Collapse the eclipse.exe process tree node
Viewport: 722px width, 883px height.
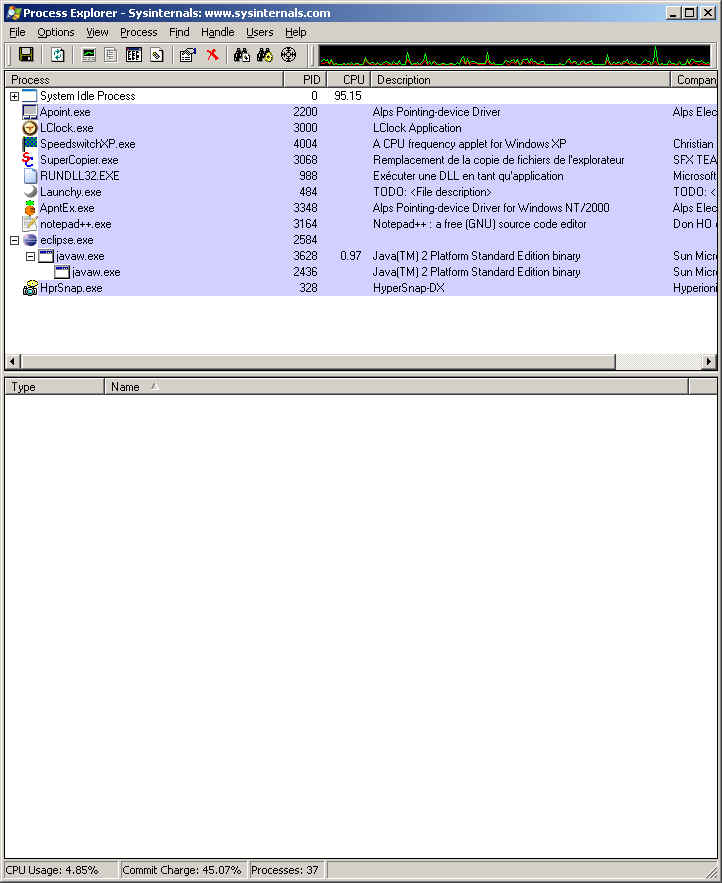[14, 240]
